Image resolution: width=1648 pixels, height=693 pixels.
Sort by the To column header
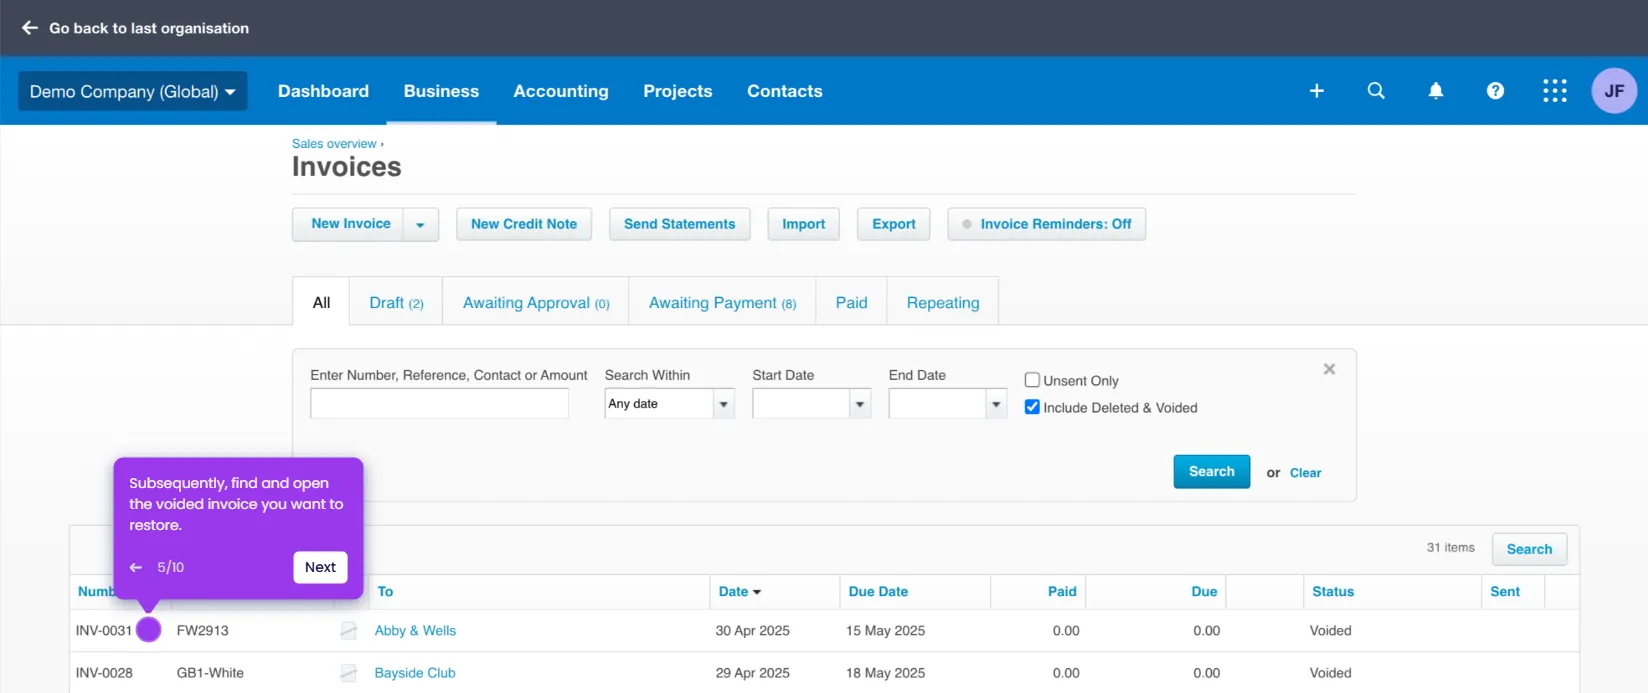(x=385, y=592)
